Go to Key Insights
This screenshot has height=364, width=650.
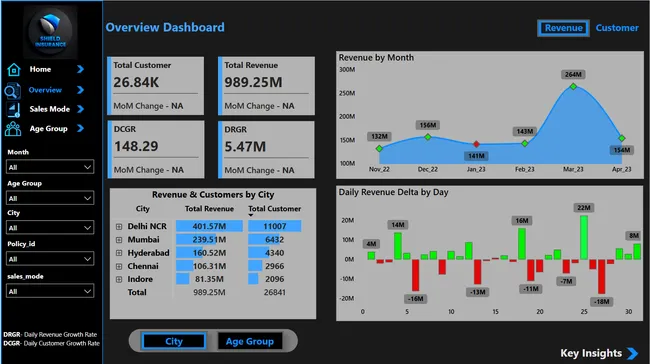(x=591, y=353)
